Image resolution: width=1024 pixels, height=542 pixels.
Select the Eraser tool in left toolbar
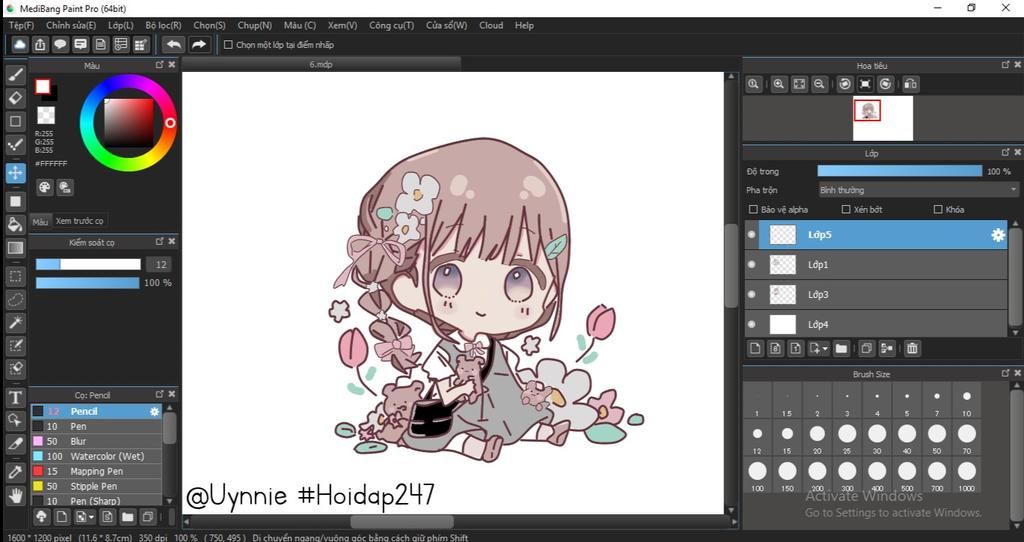pyautogui.click(x=15, y=98)
